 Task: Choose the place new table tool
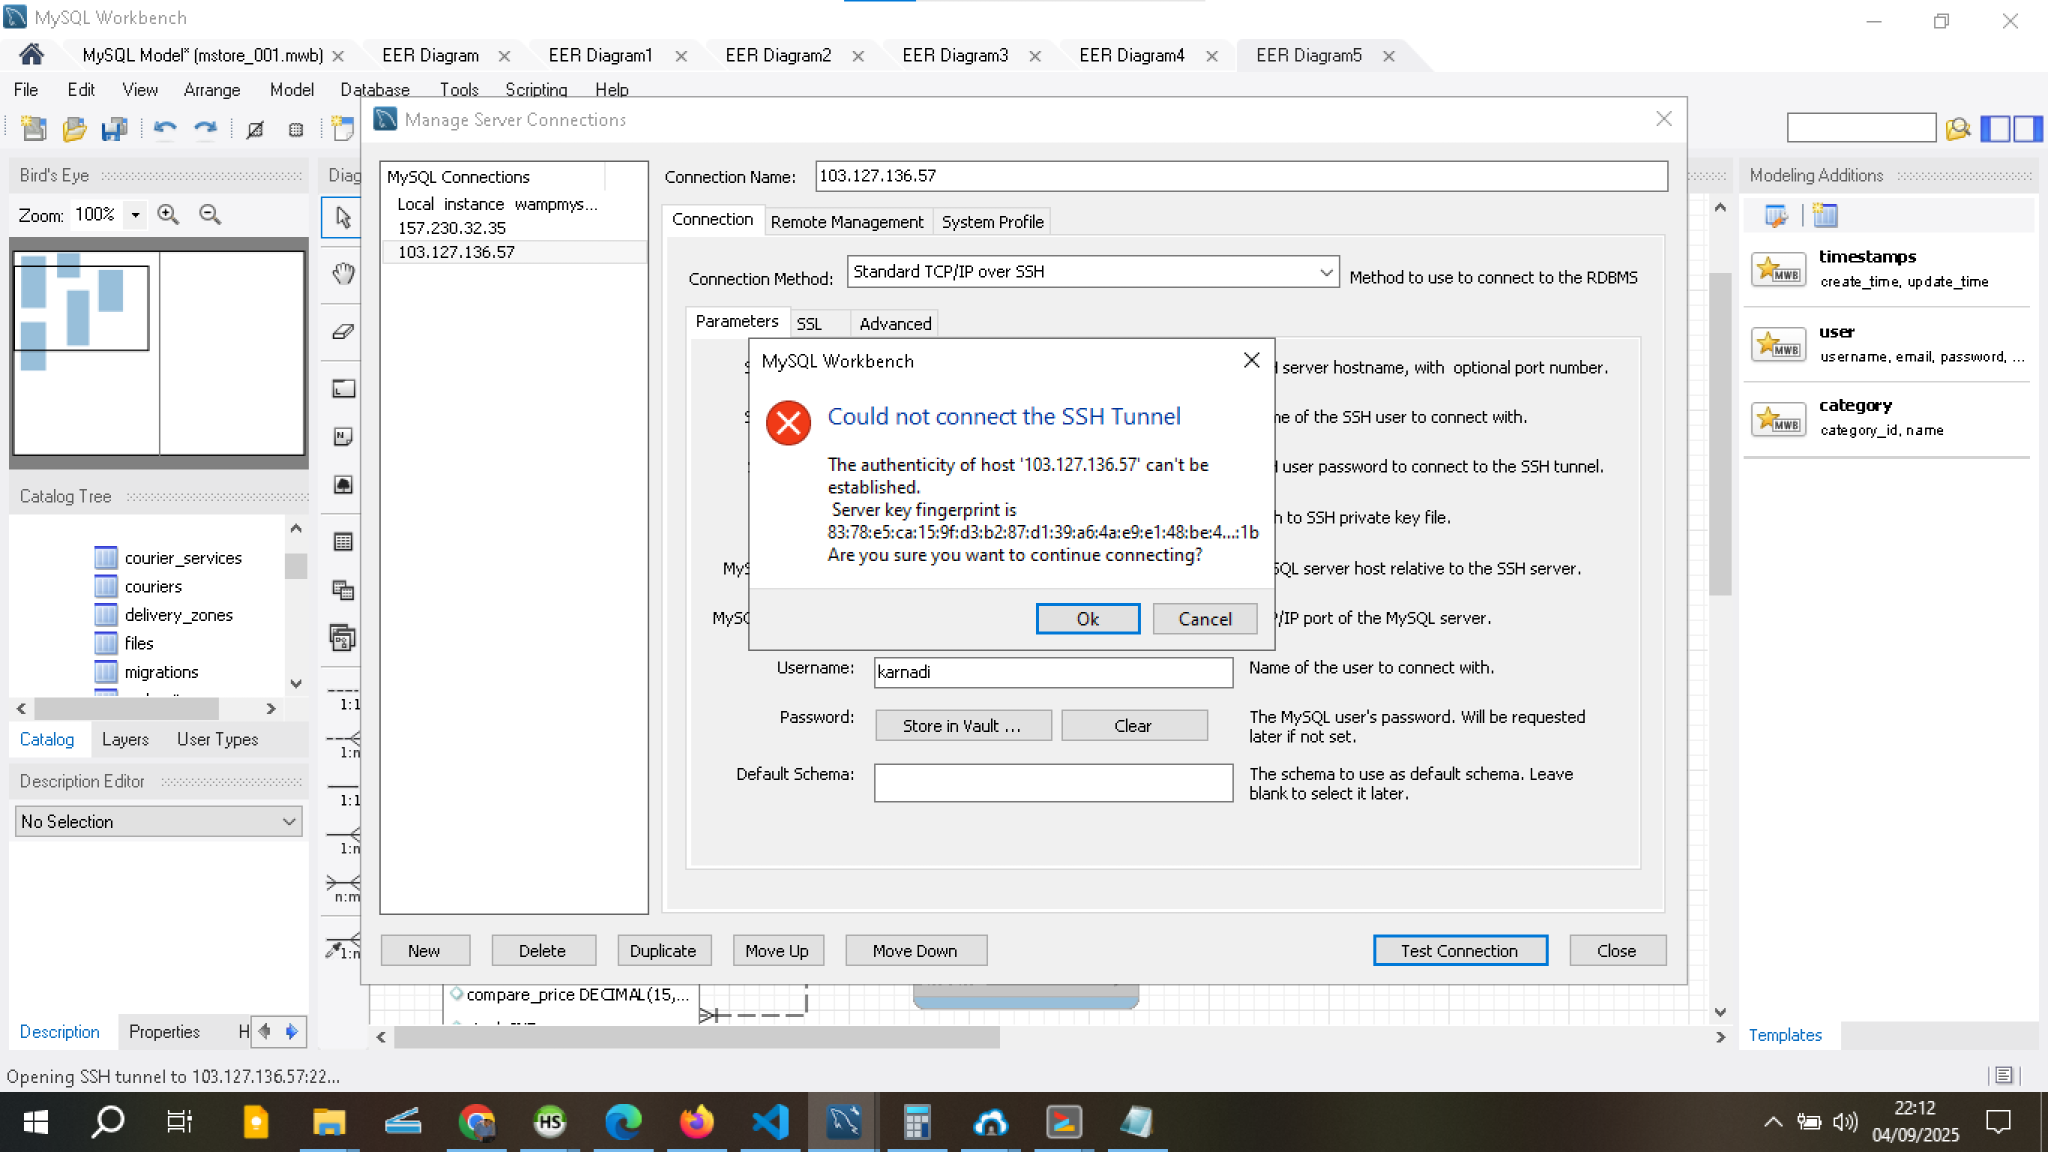pyautogui.click(x=343, y=542)
